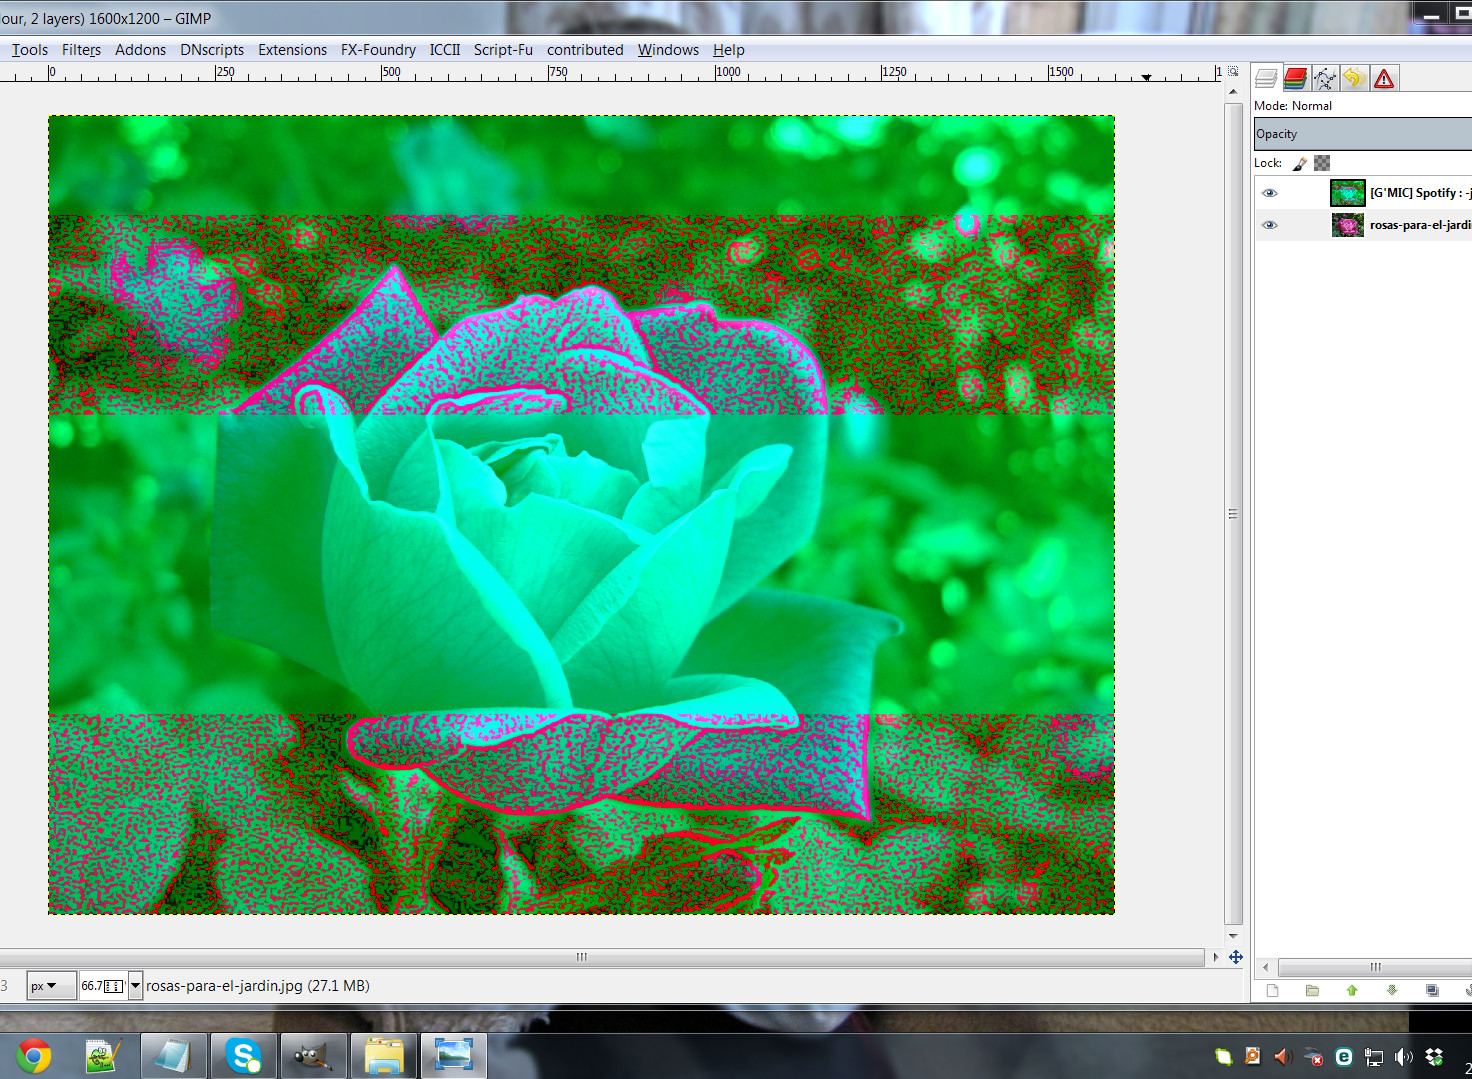Raise the layer with green up arrow
This screenshot has width=1472, height=1079.
tap(1352, 990)
